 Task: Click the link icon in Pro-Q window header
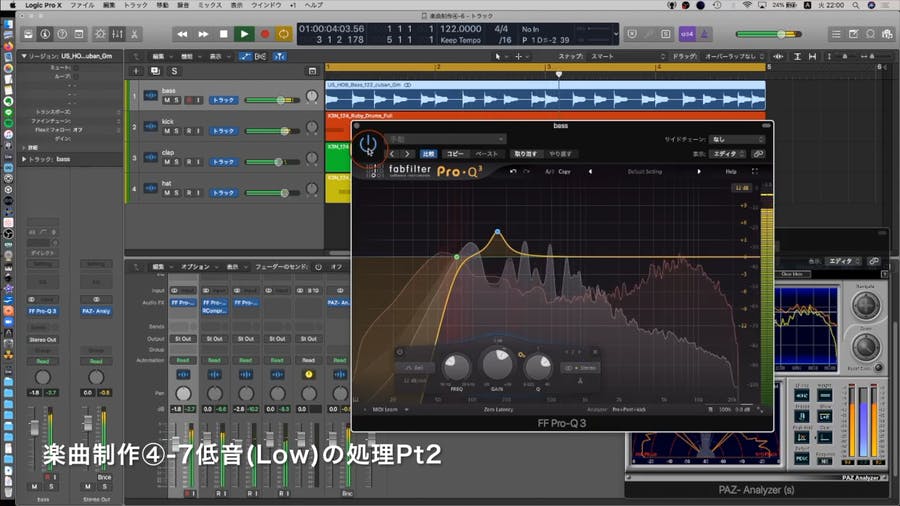pos(758,154)
